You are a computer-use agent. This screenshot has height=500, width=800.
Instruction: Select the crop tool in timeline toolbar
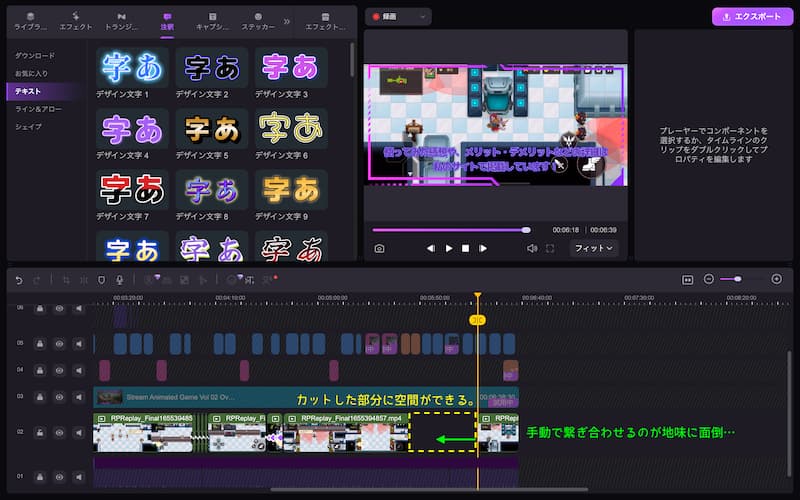pos(66,280)
